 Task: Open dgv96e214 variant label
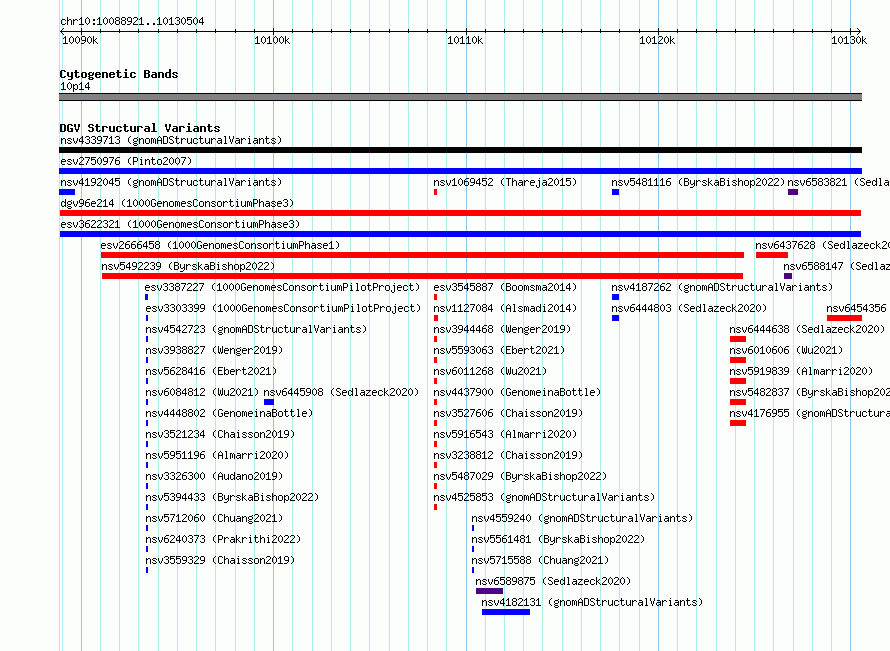coord(177,203)
